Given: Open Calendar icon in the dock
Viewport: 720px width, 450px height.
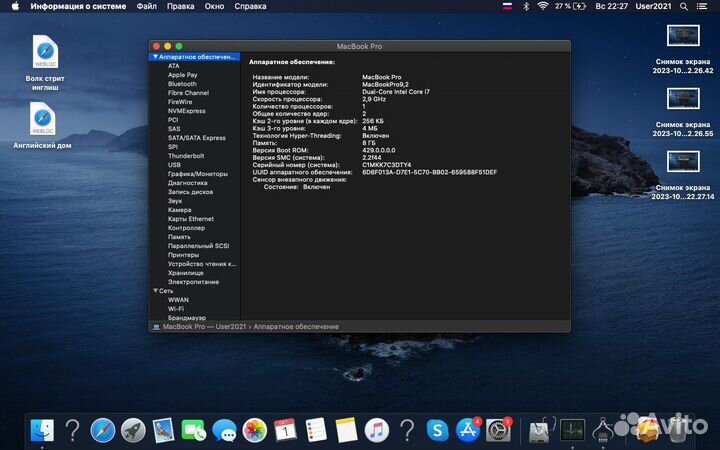Looking at the screenshot, I should (x=285, y=430).
